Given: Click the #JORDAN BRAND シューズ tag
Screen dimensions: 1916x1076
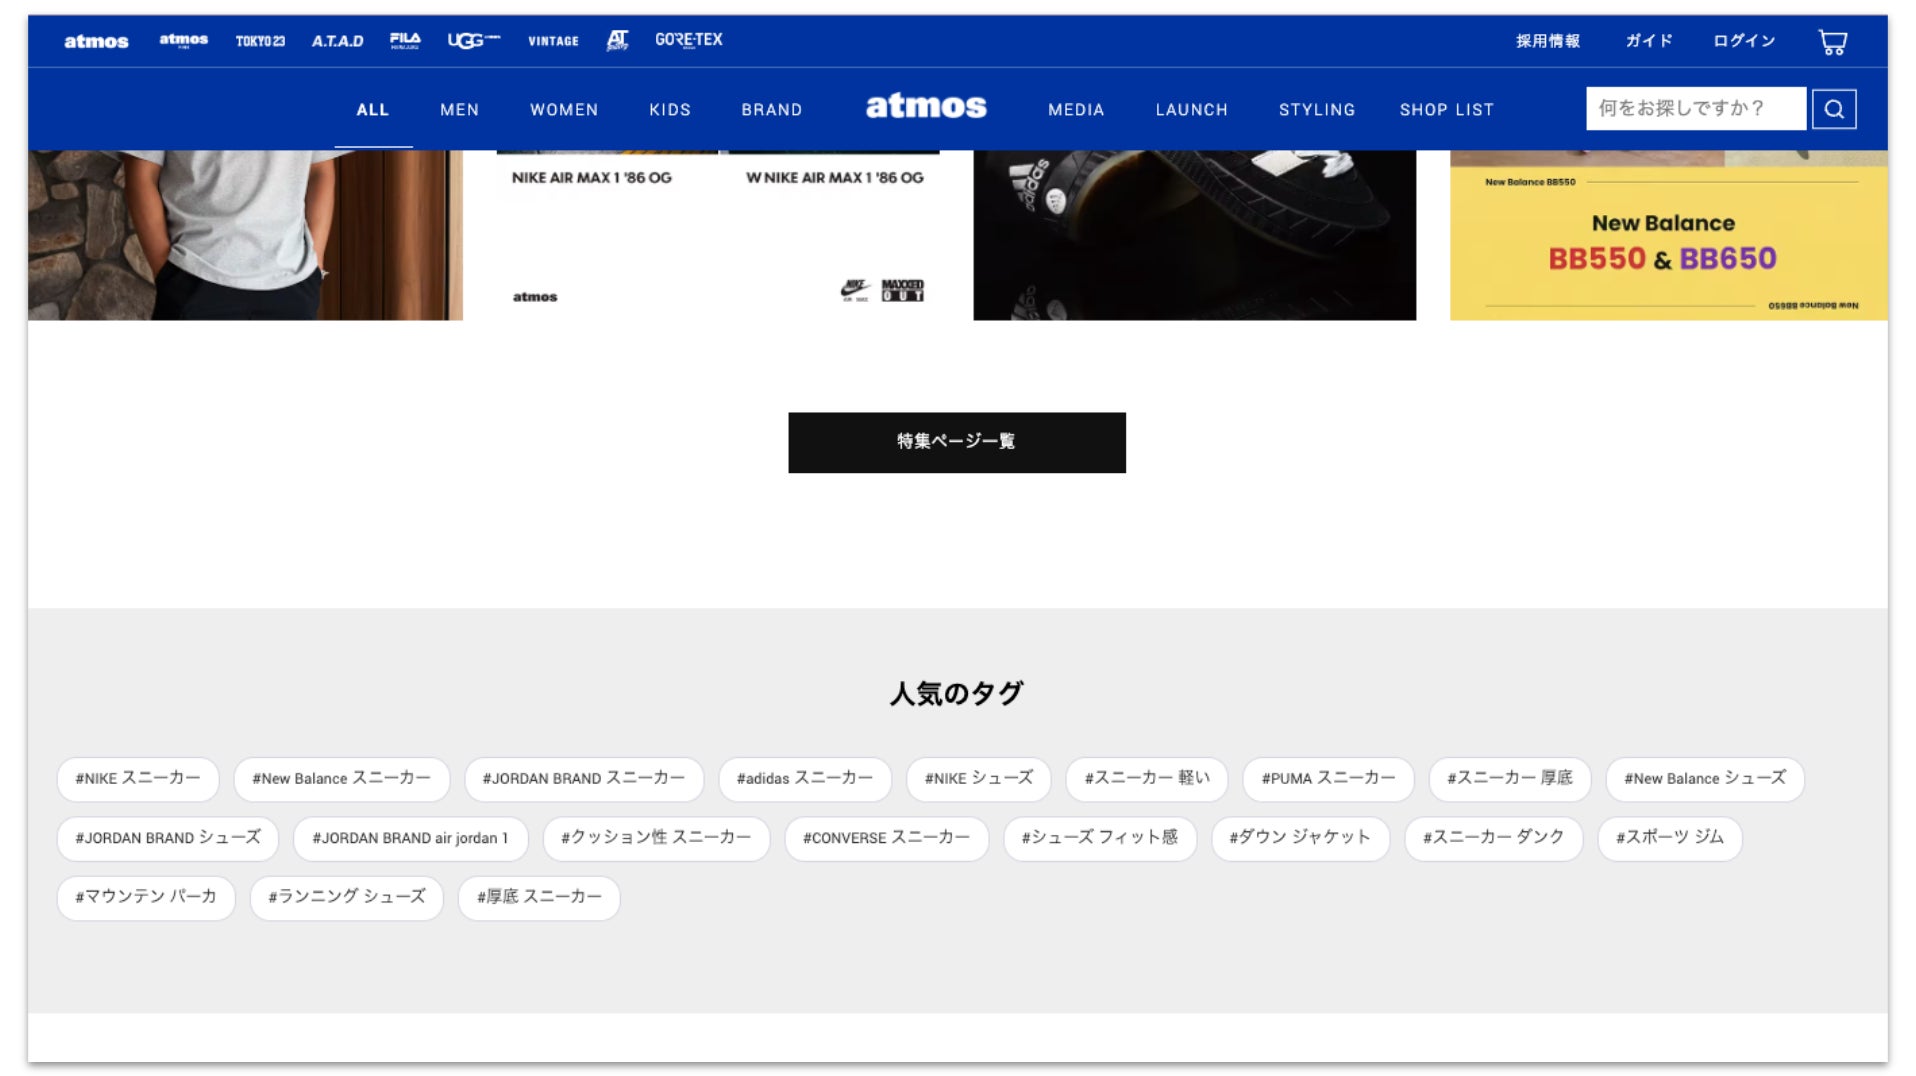Looking at the screenshot, I should tap(168, 838).
